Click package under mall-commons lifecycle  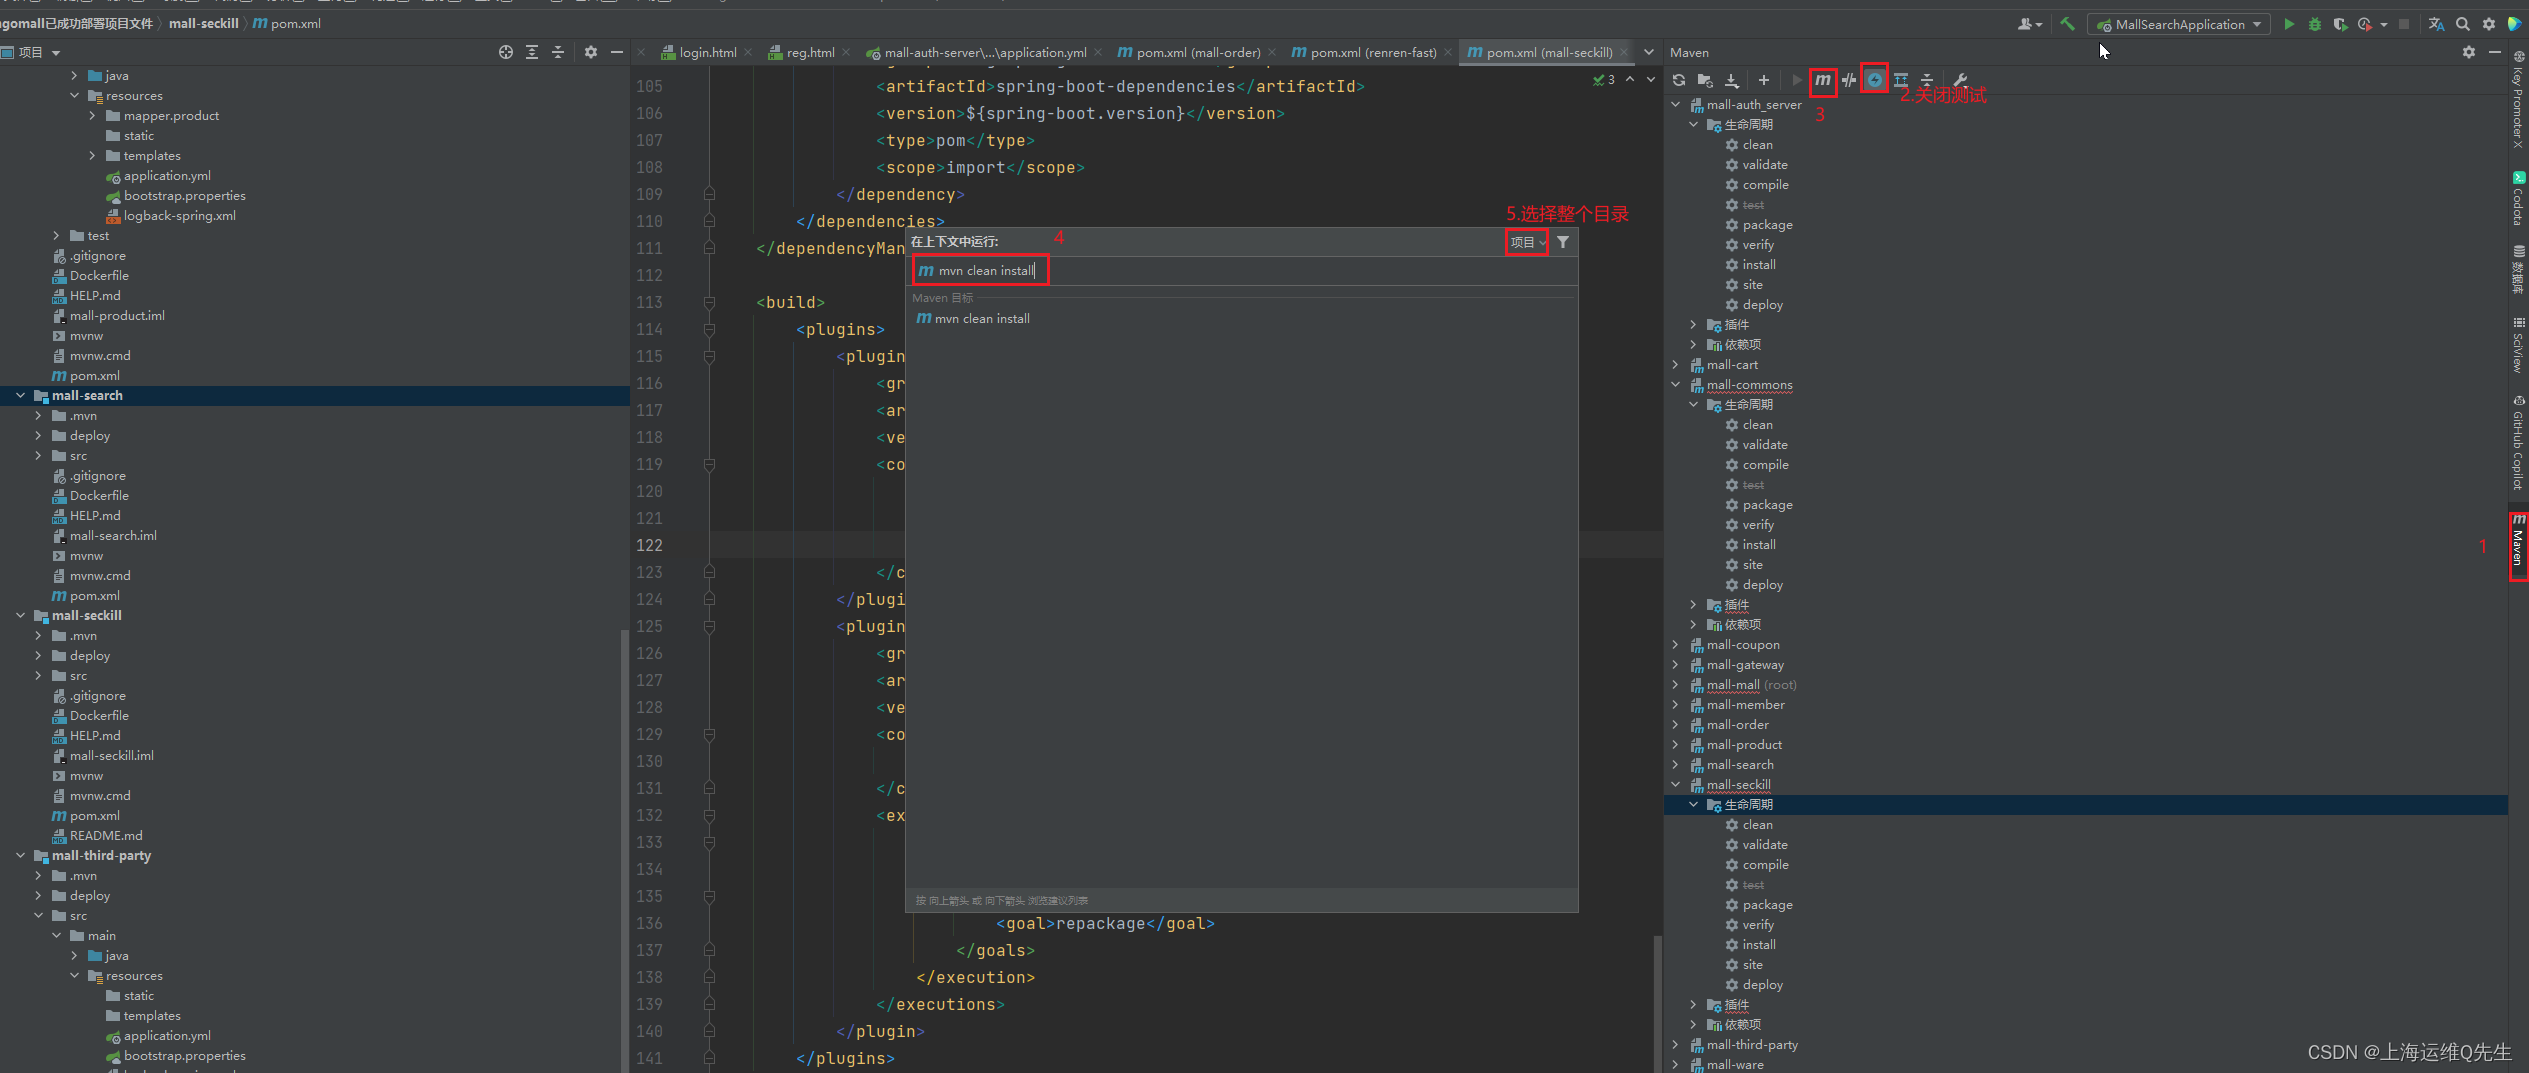tap(1767, 505)
